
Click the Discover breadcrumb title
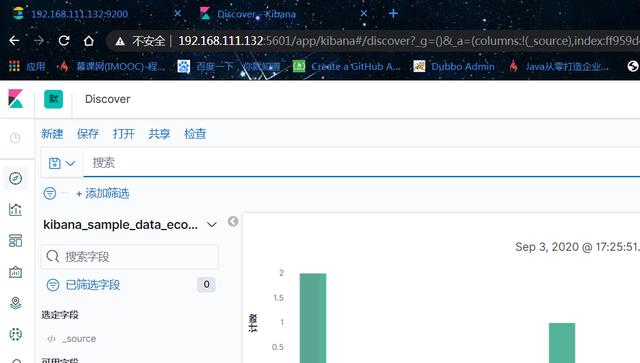(x=108, y=99)
